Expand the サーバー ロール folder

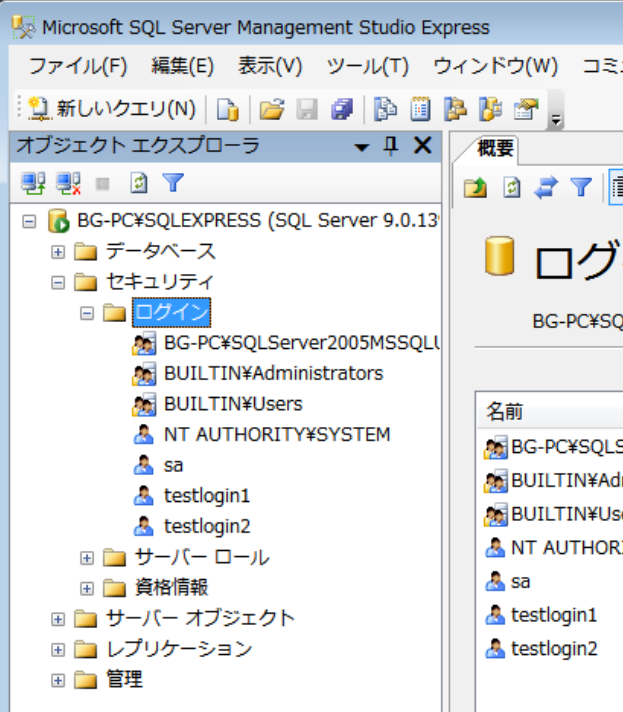click(87, 558)
